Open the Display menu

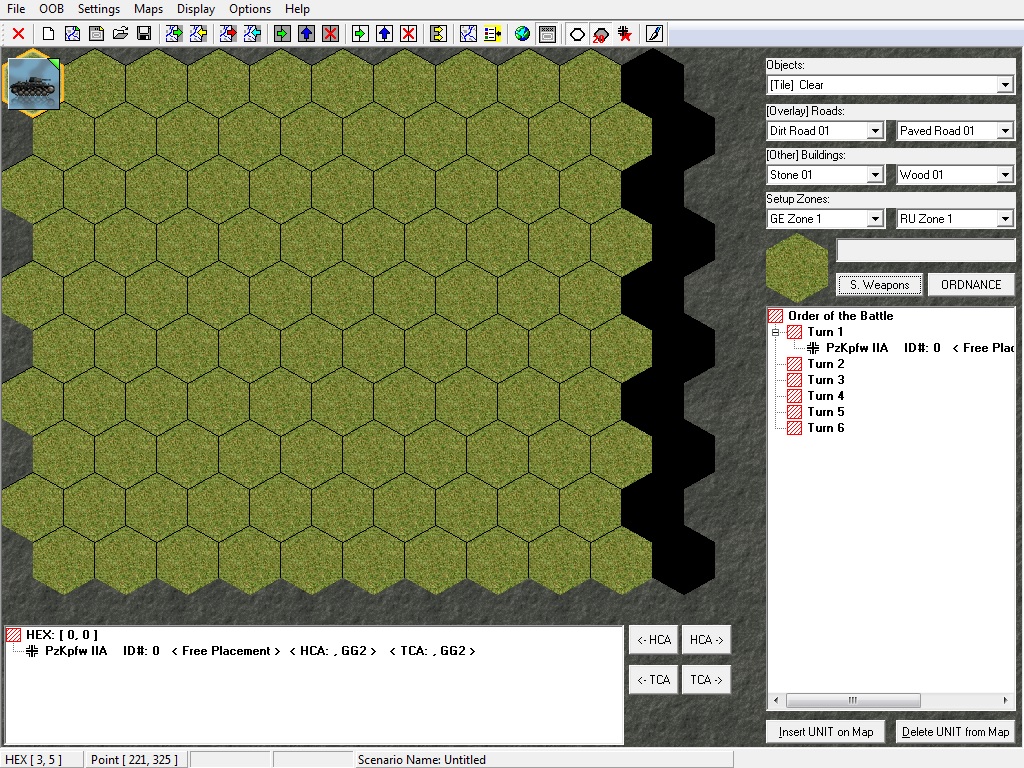(x=196, y=9)
